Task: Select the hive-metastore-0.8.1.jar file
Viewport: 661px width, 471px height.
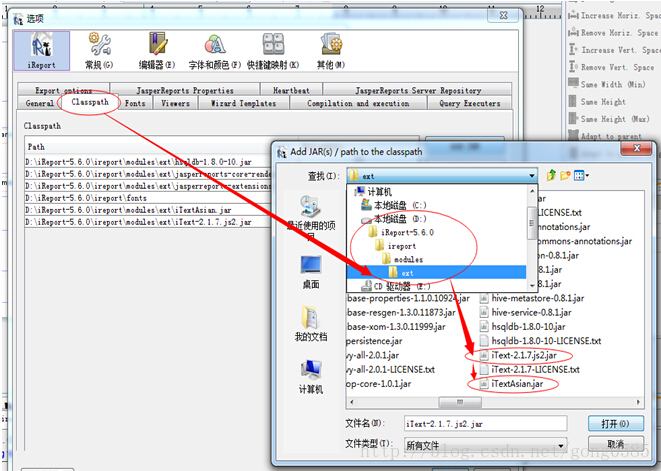Action: 532,298
